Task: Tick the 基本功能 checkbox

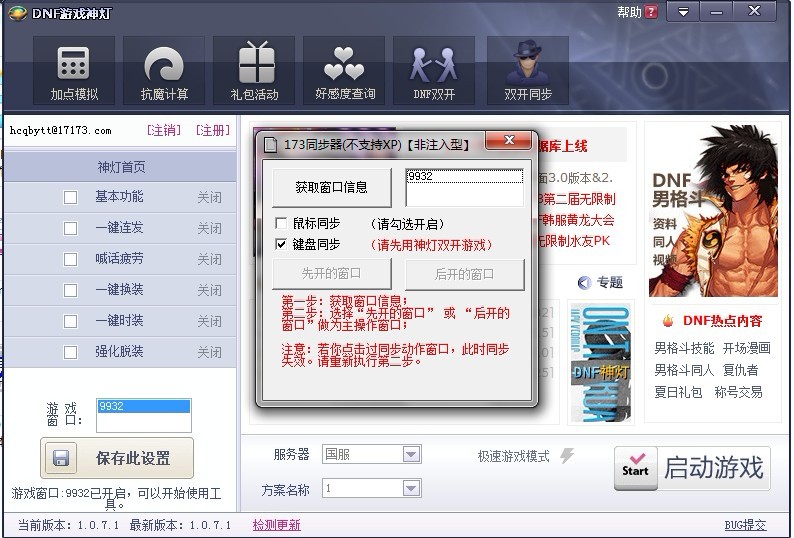Action: point(70,197)
